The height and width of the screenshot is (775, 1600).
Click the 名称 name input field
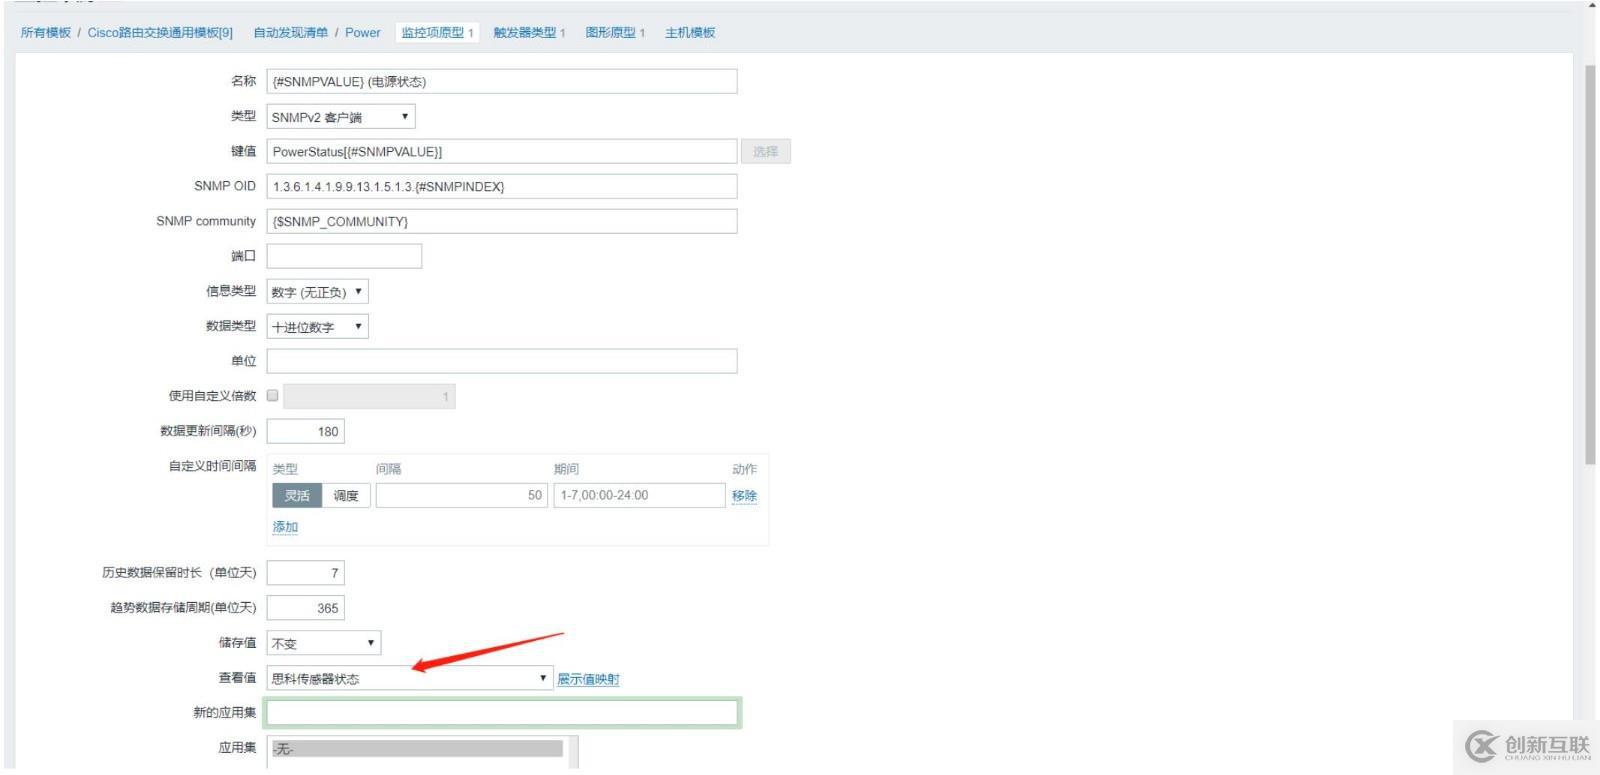(502, 82)
